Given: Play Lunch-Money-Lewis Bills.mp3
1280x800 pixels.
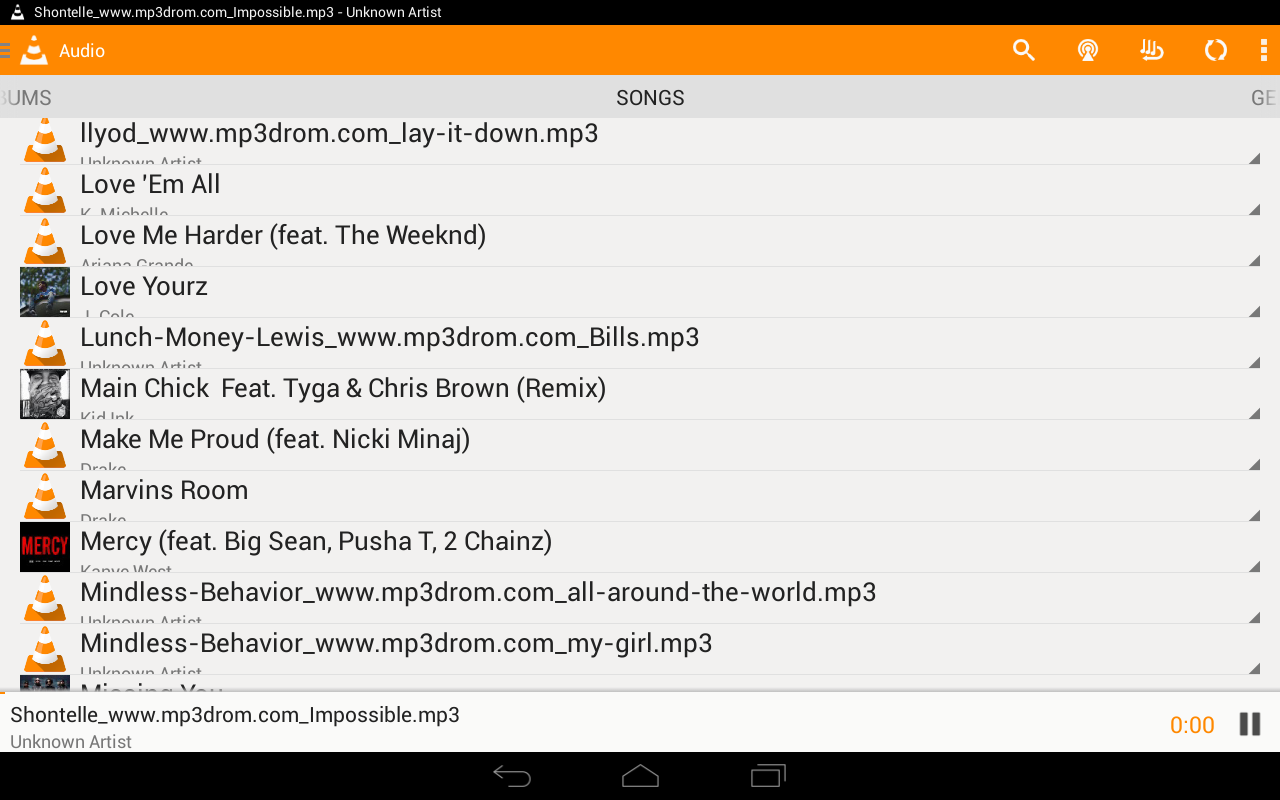Looking at the screenshot, I should click(x=640, y=343).
